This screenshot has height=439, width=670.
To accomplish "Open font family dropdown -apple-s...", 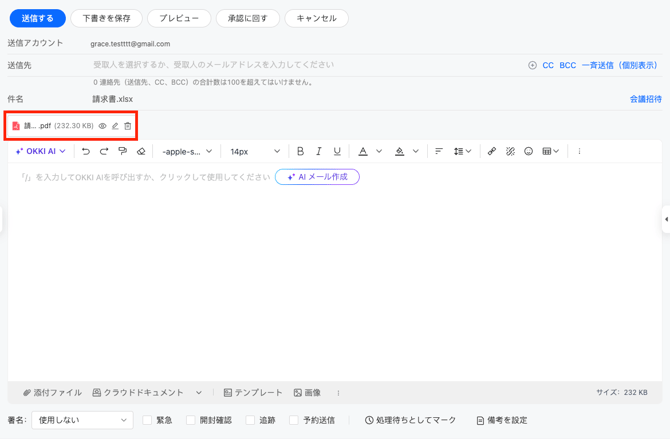I will (x=187, y=151).
